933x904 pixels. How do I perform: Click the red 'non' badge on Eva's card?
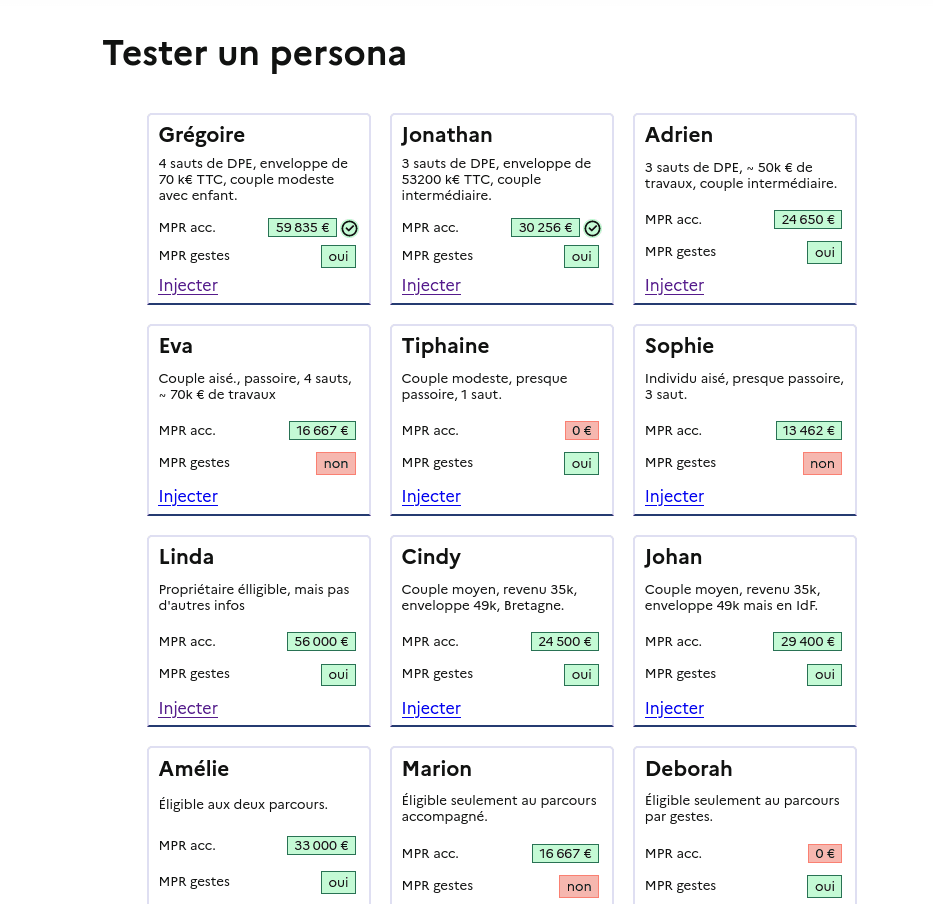[336, 463]
